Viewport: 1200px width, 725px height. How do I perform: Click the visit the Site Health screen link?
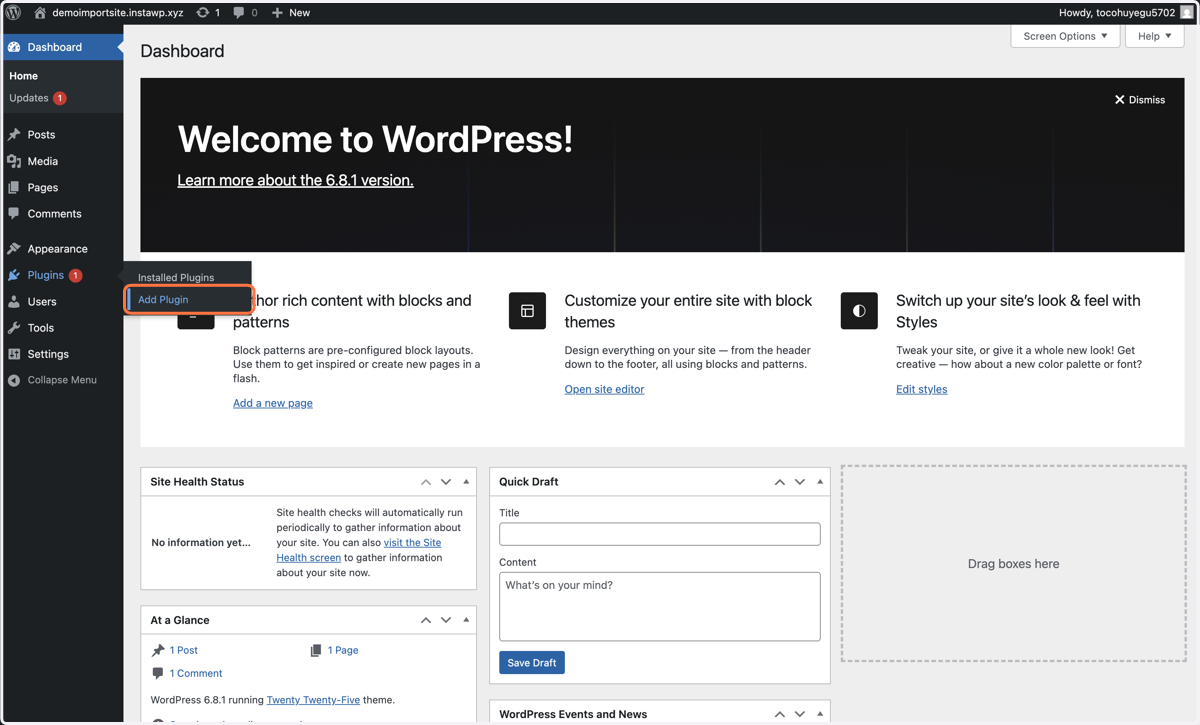coord(358,550)
